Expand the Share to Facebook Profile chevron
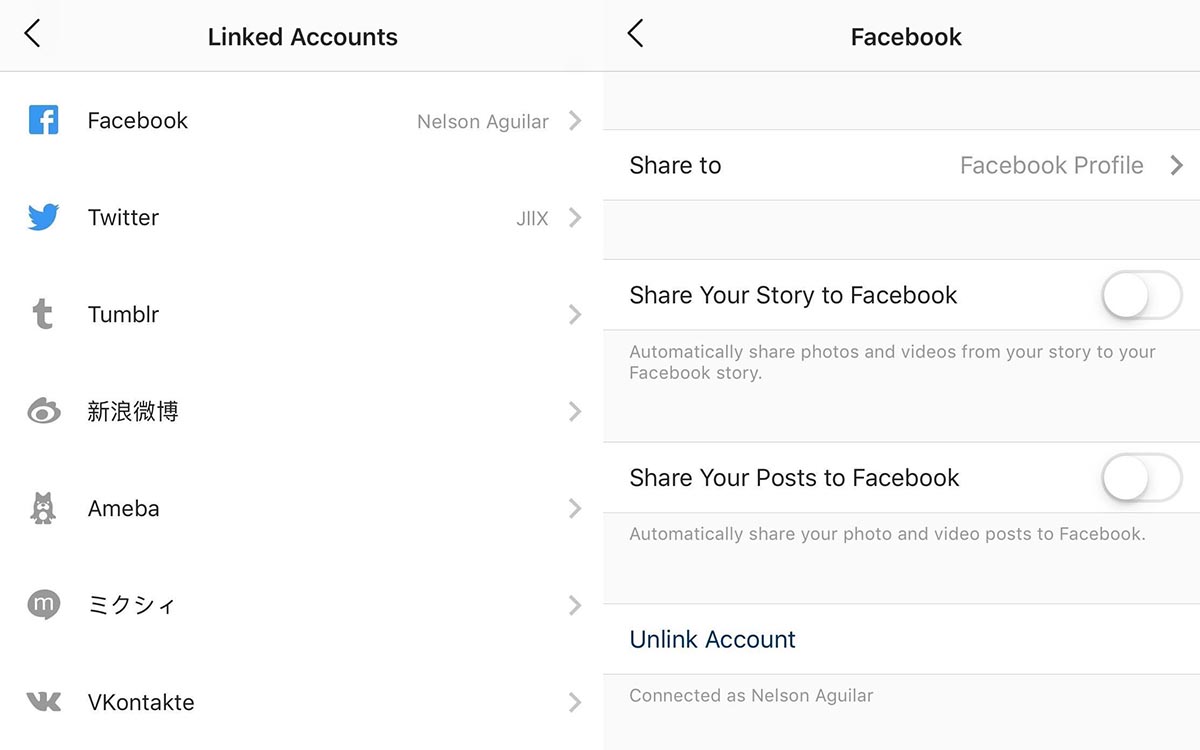The image size is (1200, 750). (x=1176, y=166)
